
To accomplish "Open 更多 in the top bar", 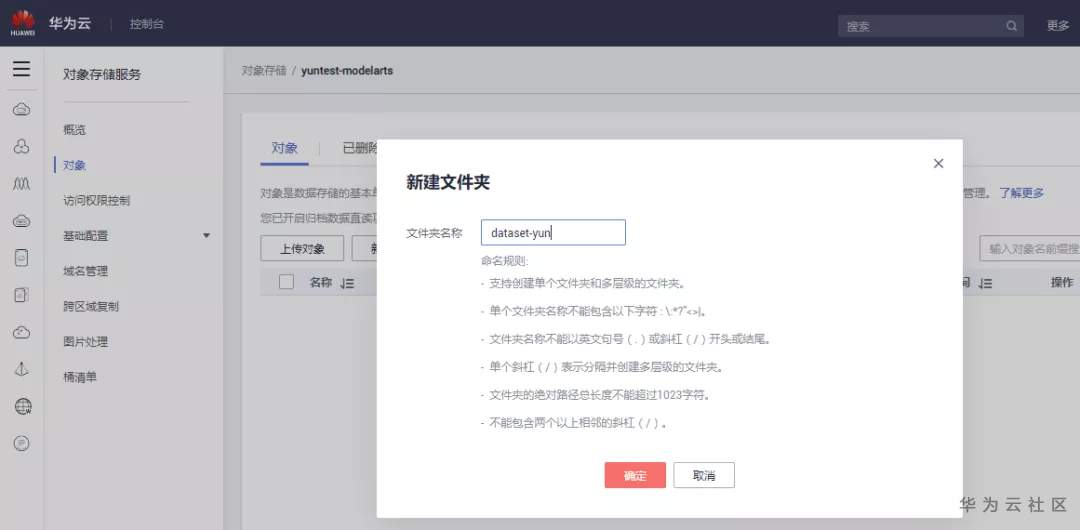I will click(1058, 26).
